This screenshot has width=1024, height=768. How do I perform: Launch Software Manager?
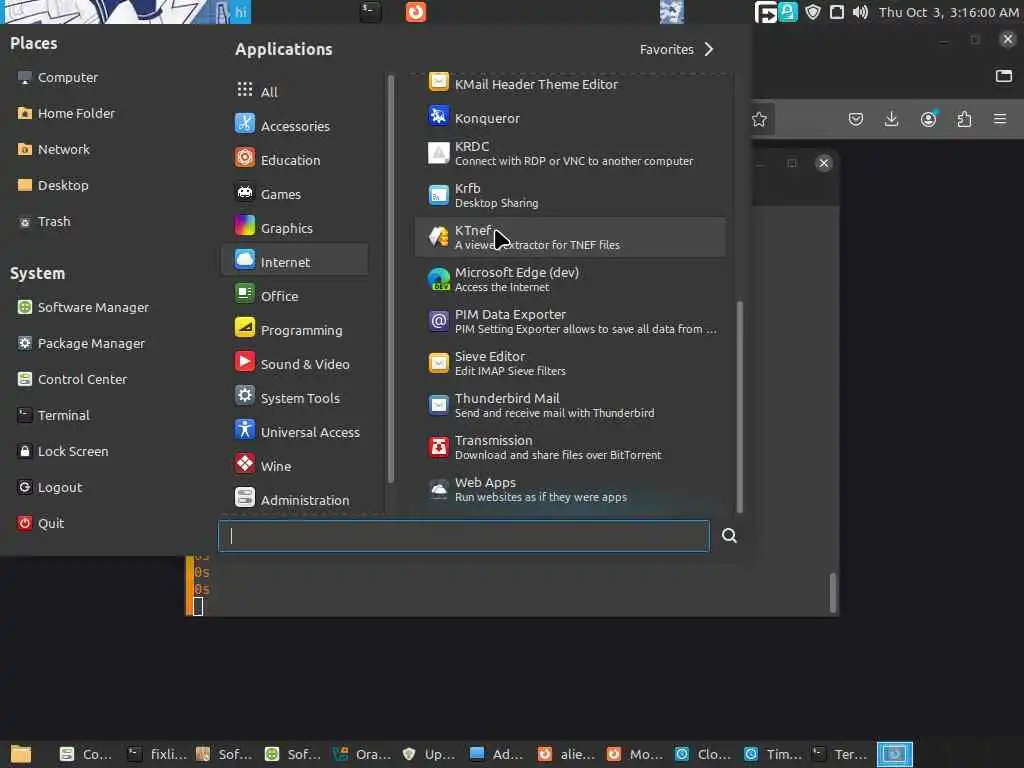[x=83, y=307]
